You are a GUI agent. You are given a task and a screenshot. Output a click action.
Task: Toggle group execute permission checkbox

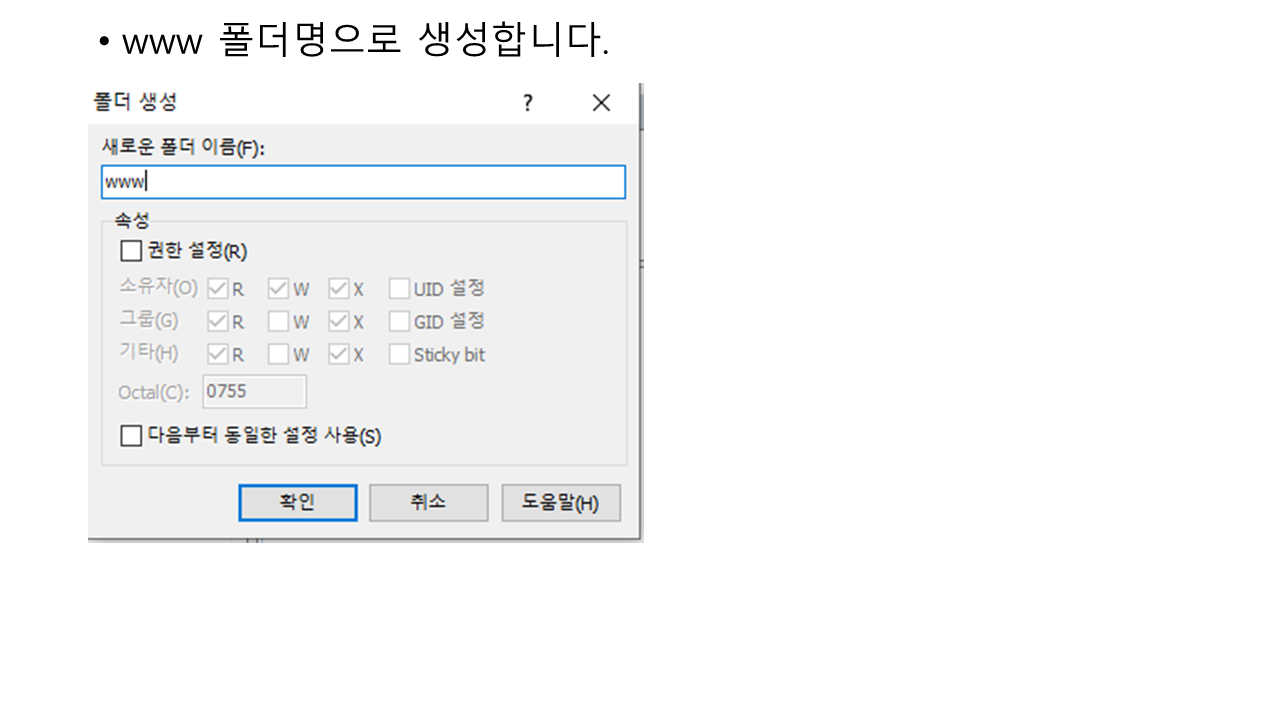pyautogui.click(x=339, y=322)
